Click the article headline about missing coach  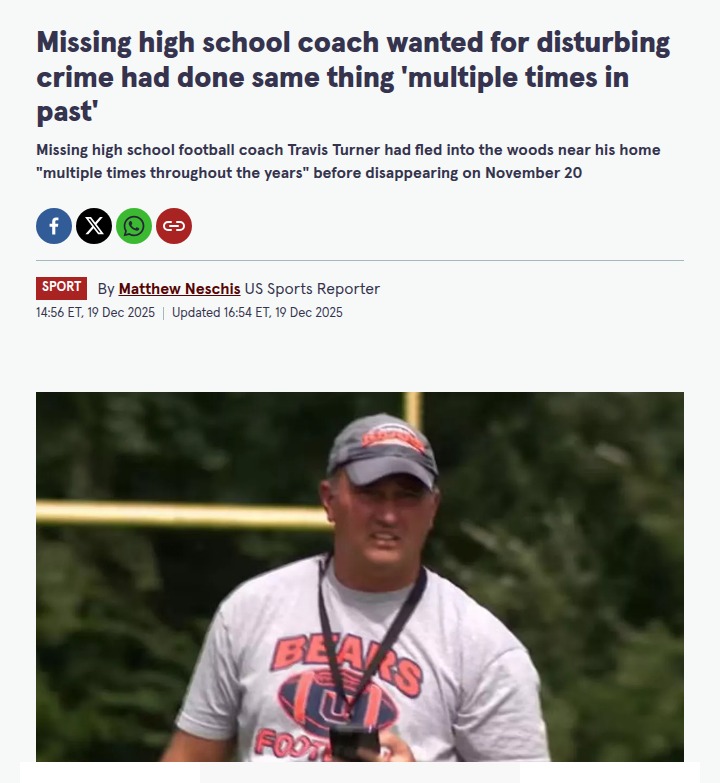click(x=353, y=76)
